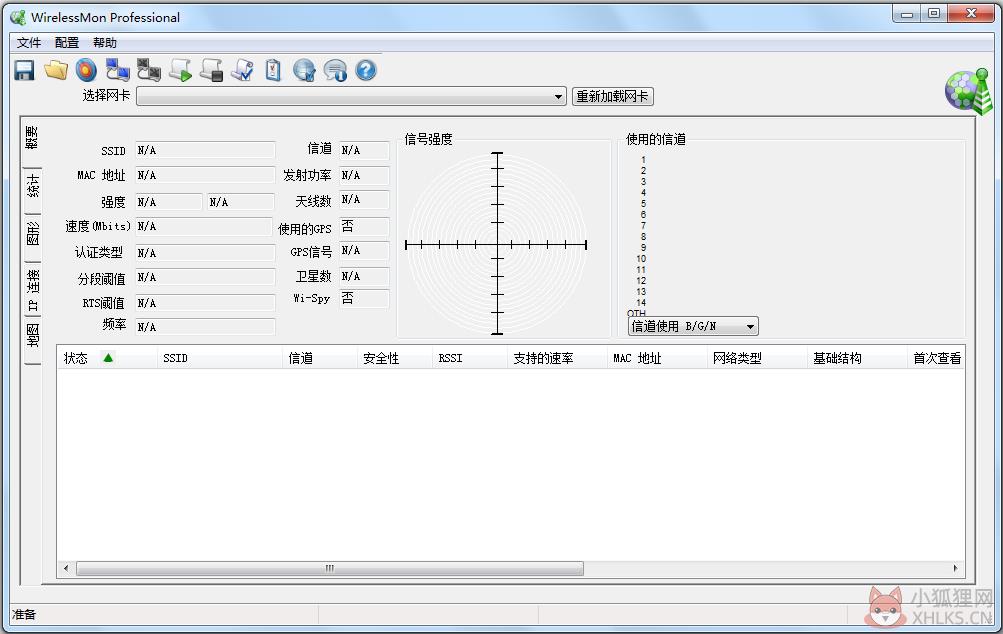
Task: Click the 发射功率 value field
Action: [x=364, y=175]
